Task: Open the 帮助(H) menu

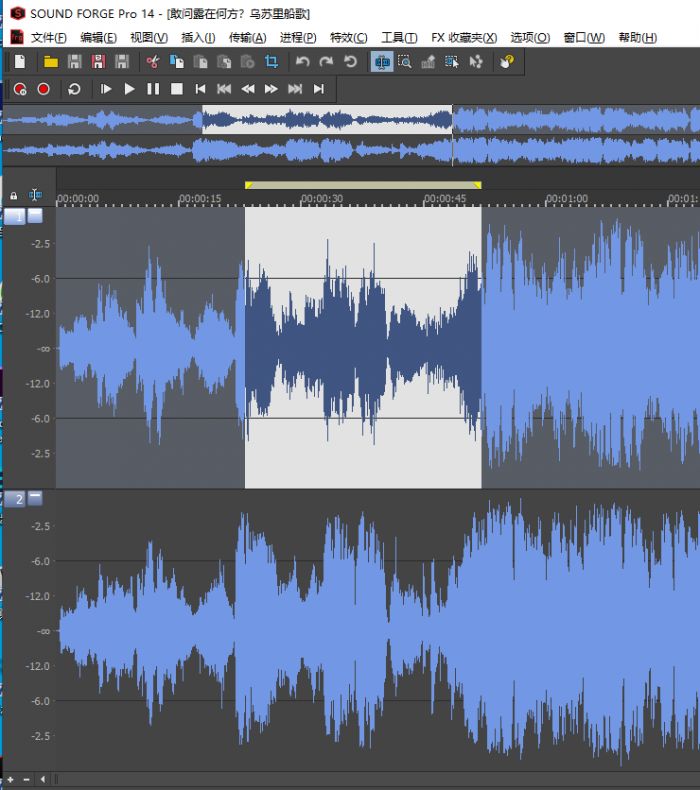Action: pos(638,38)
